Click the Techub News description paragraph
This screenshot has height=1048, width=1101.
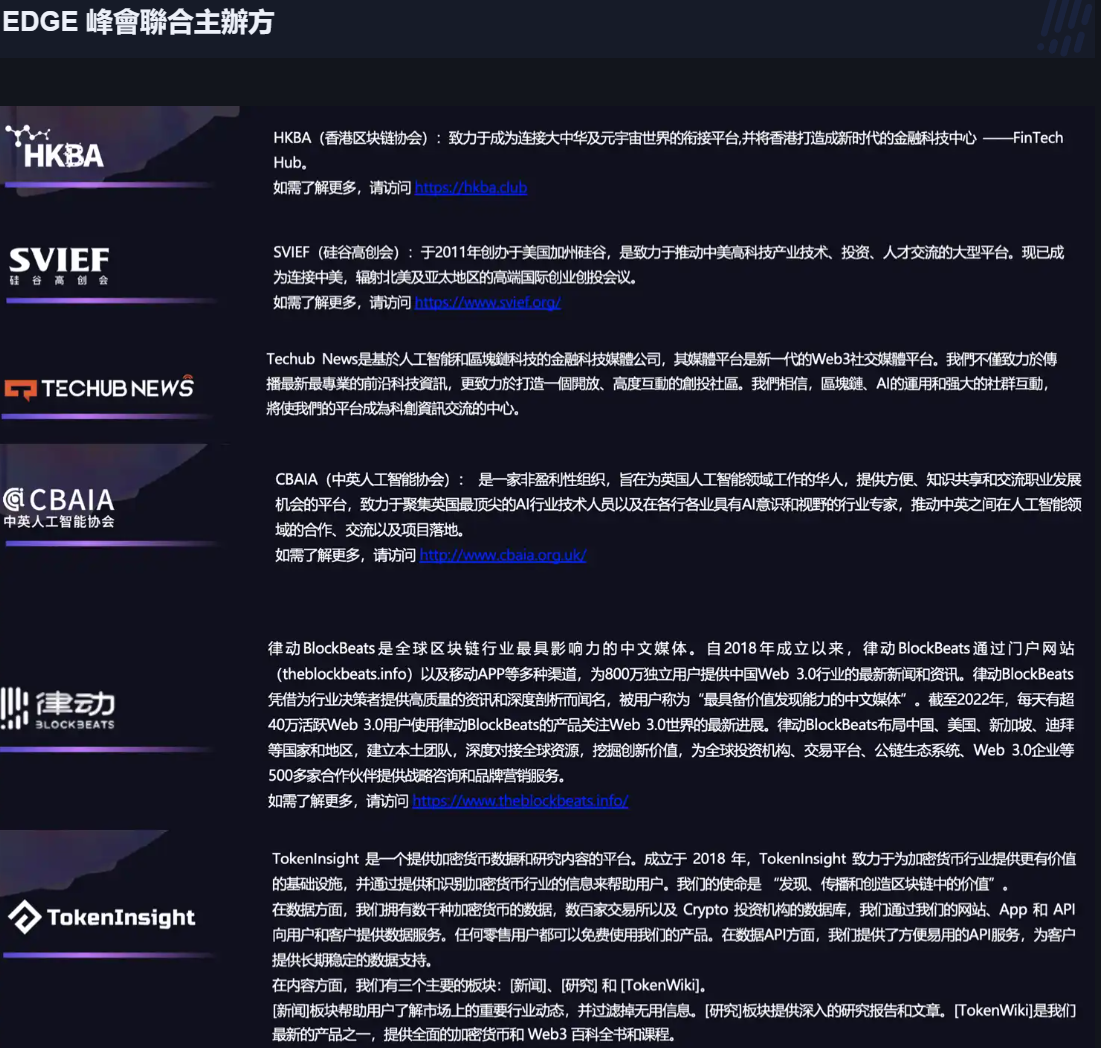pos(661,384)
